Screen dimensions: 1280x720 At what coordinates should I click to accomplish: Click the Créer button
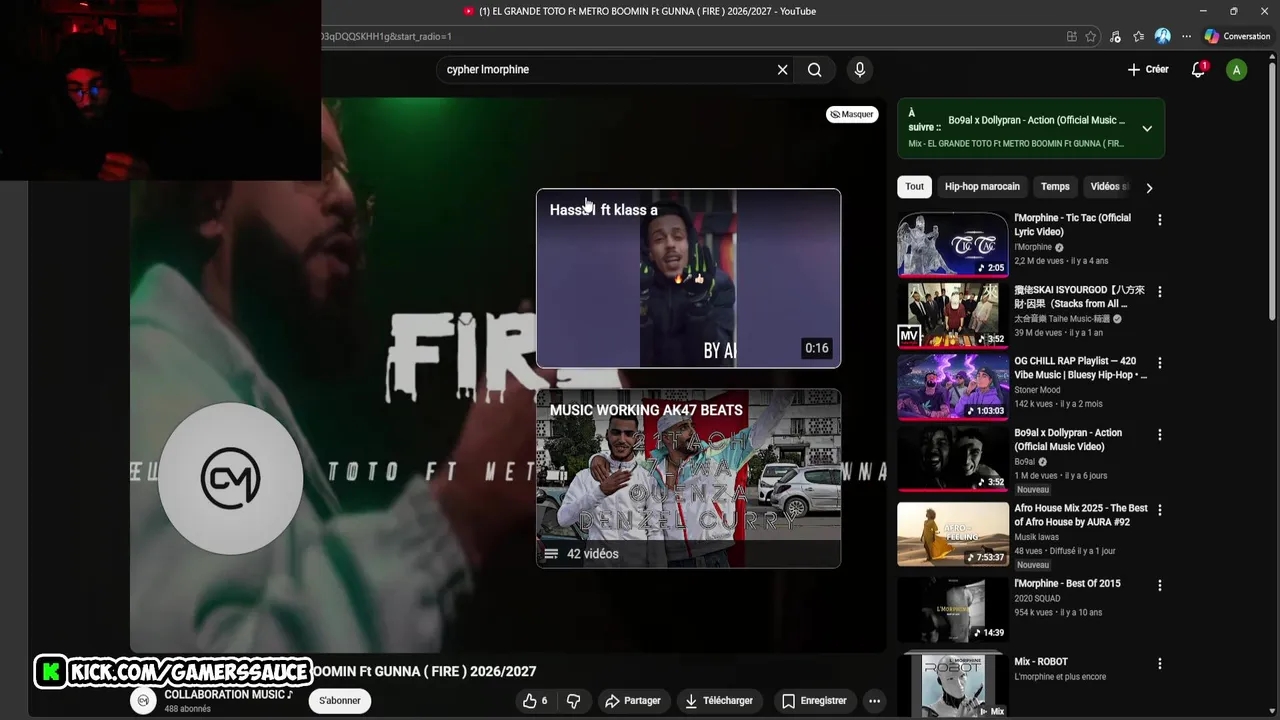(1148, 70)
